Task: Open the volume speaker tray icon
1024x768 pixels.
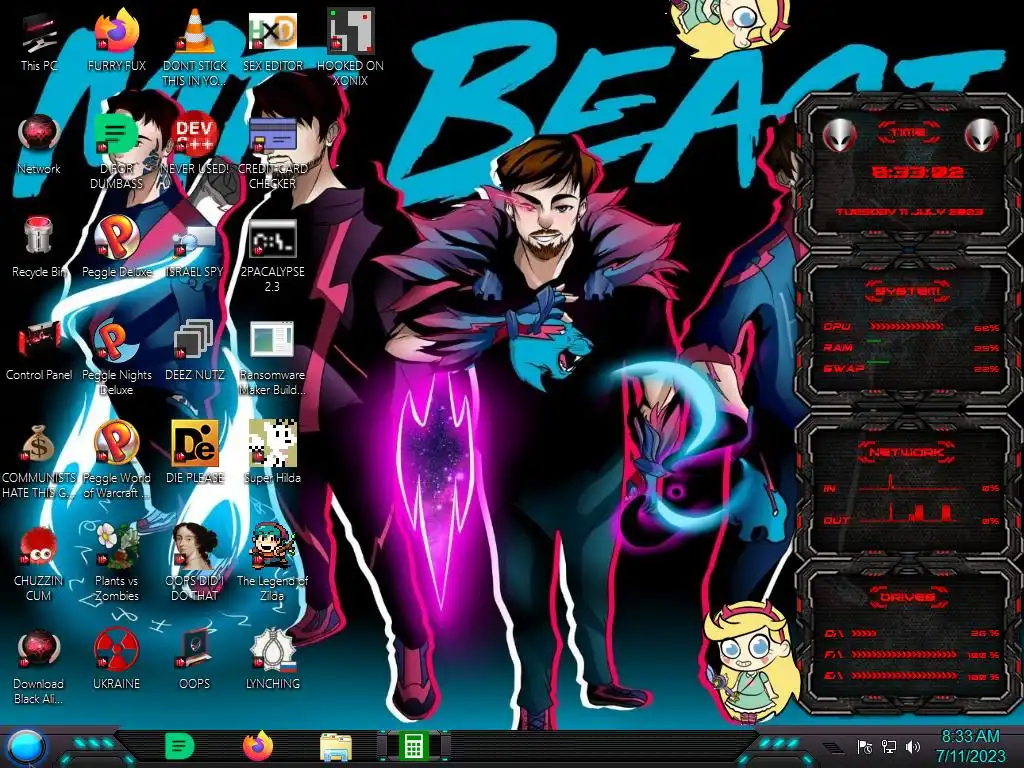Action: tap(913, 746)
